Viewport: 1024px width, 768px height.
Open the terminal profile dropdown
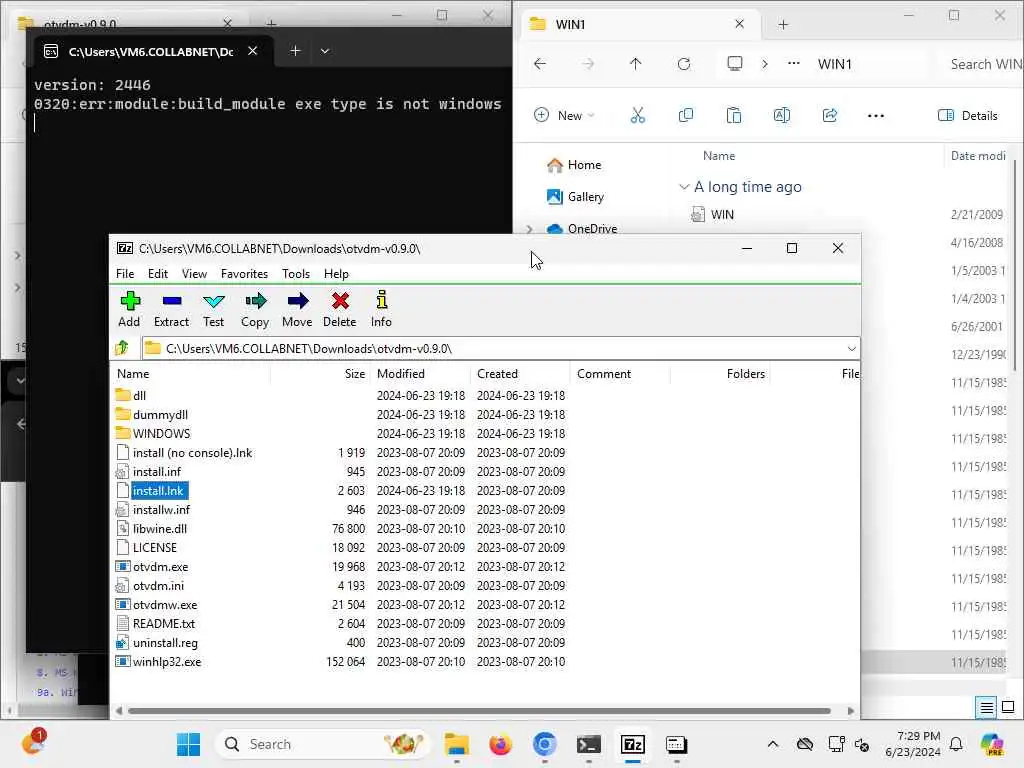click(x=325, y=51)
